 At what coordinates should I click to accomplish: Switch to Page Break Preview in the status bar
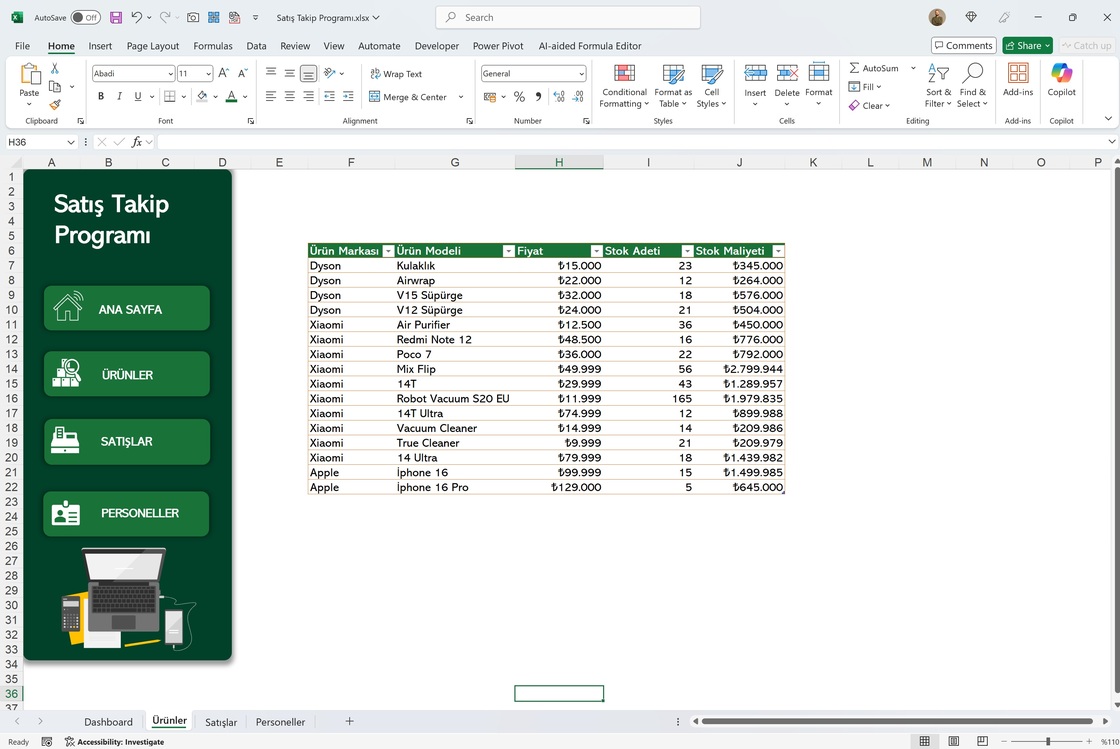tap(983, 741)
